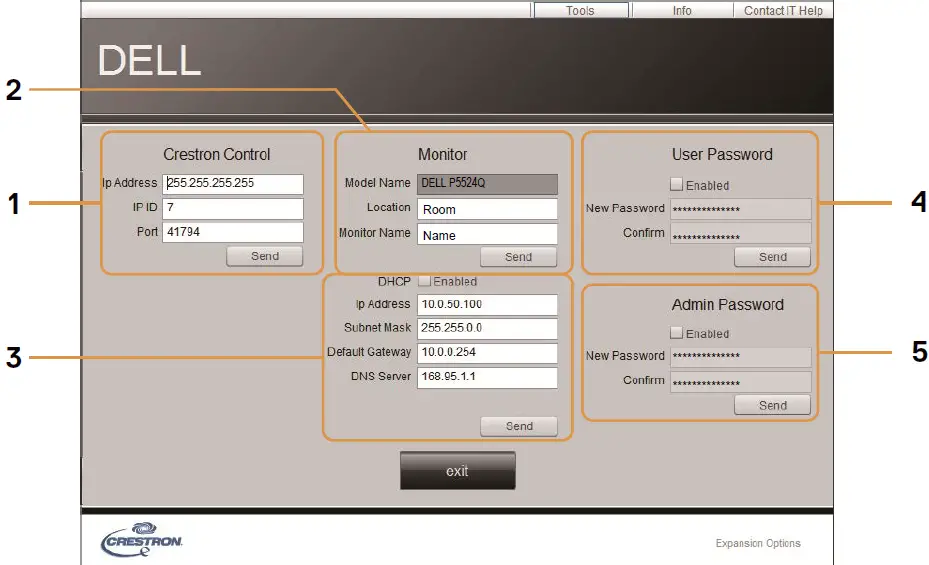Click the Crestron logo icon
The image size is (929, 565).
(142, 540)
